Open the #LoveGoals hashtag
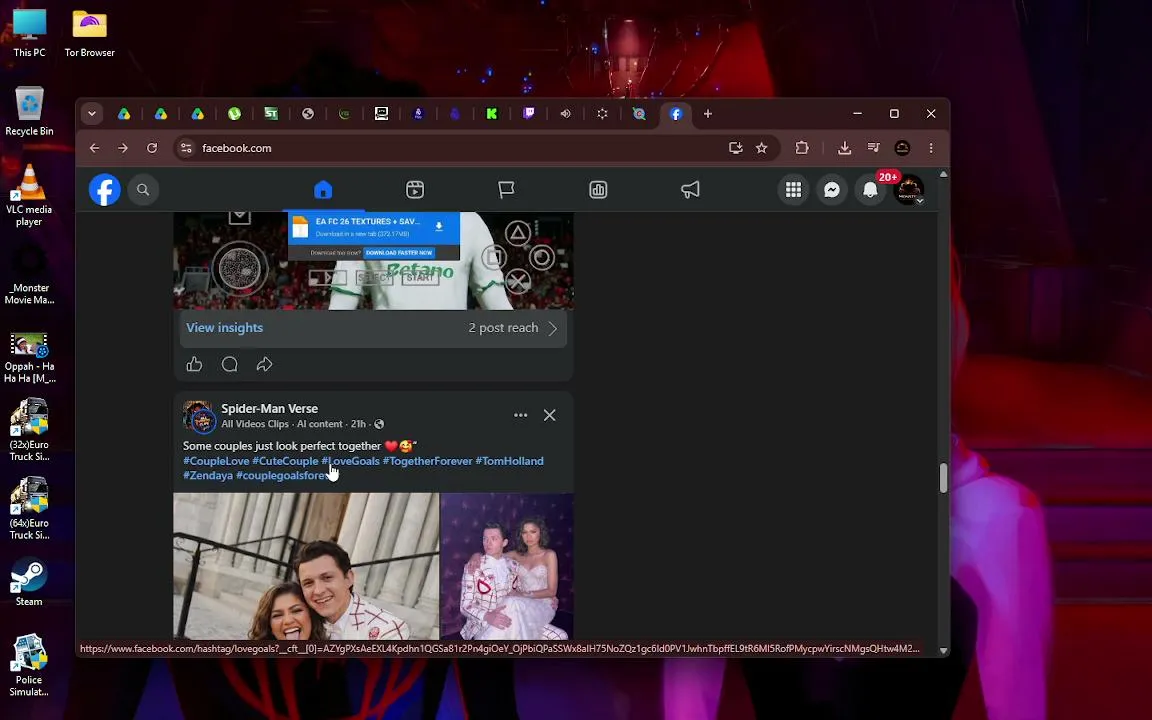The width and height of the screenshot is (1152, 720). pos(350,461)
